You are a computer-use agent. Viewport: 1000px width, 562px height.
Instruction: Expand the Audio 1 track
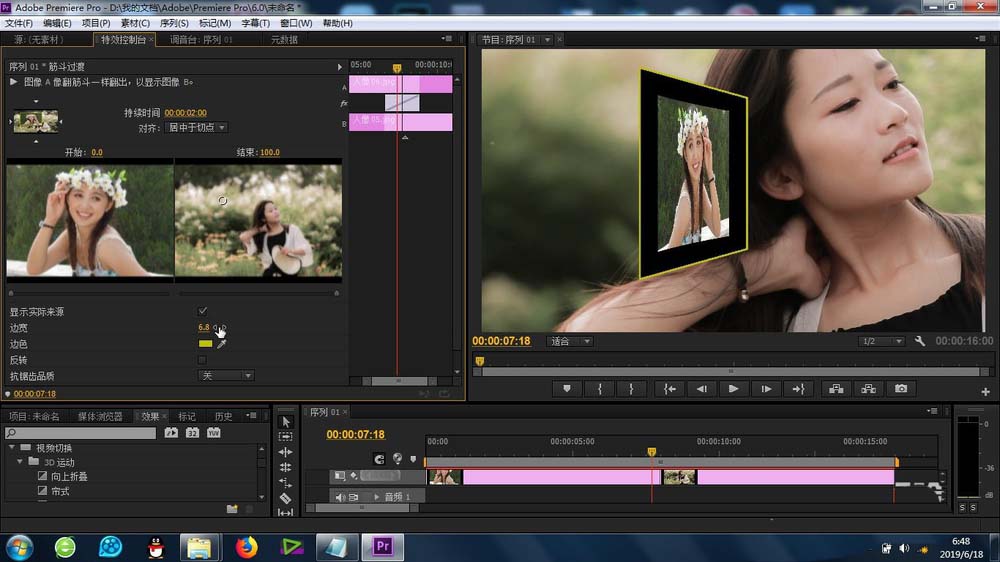pyautogui.click(x=376, y=497)
